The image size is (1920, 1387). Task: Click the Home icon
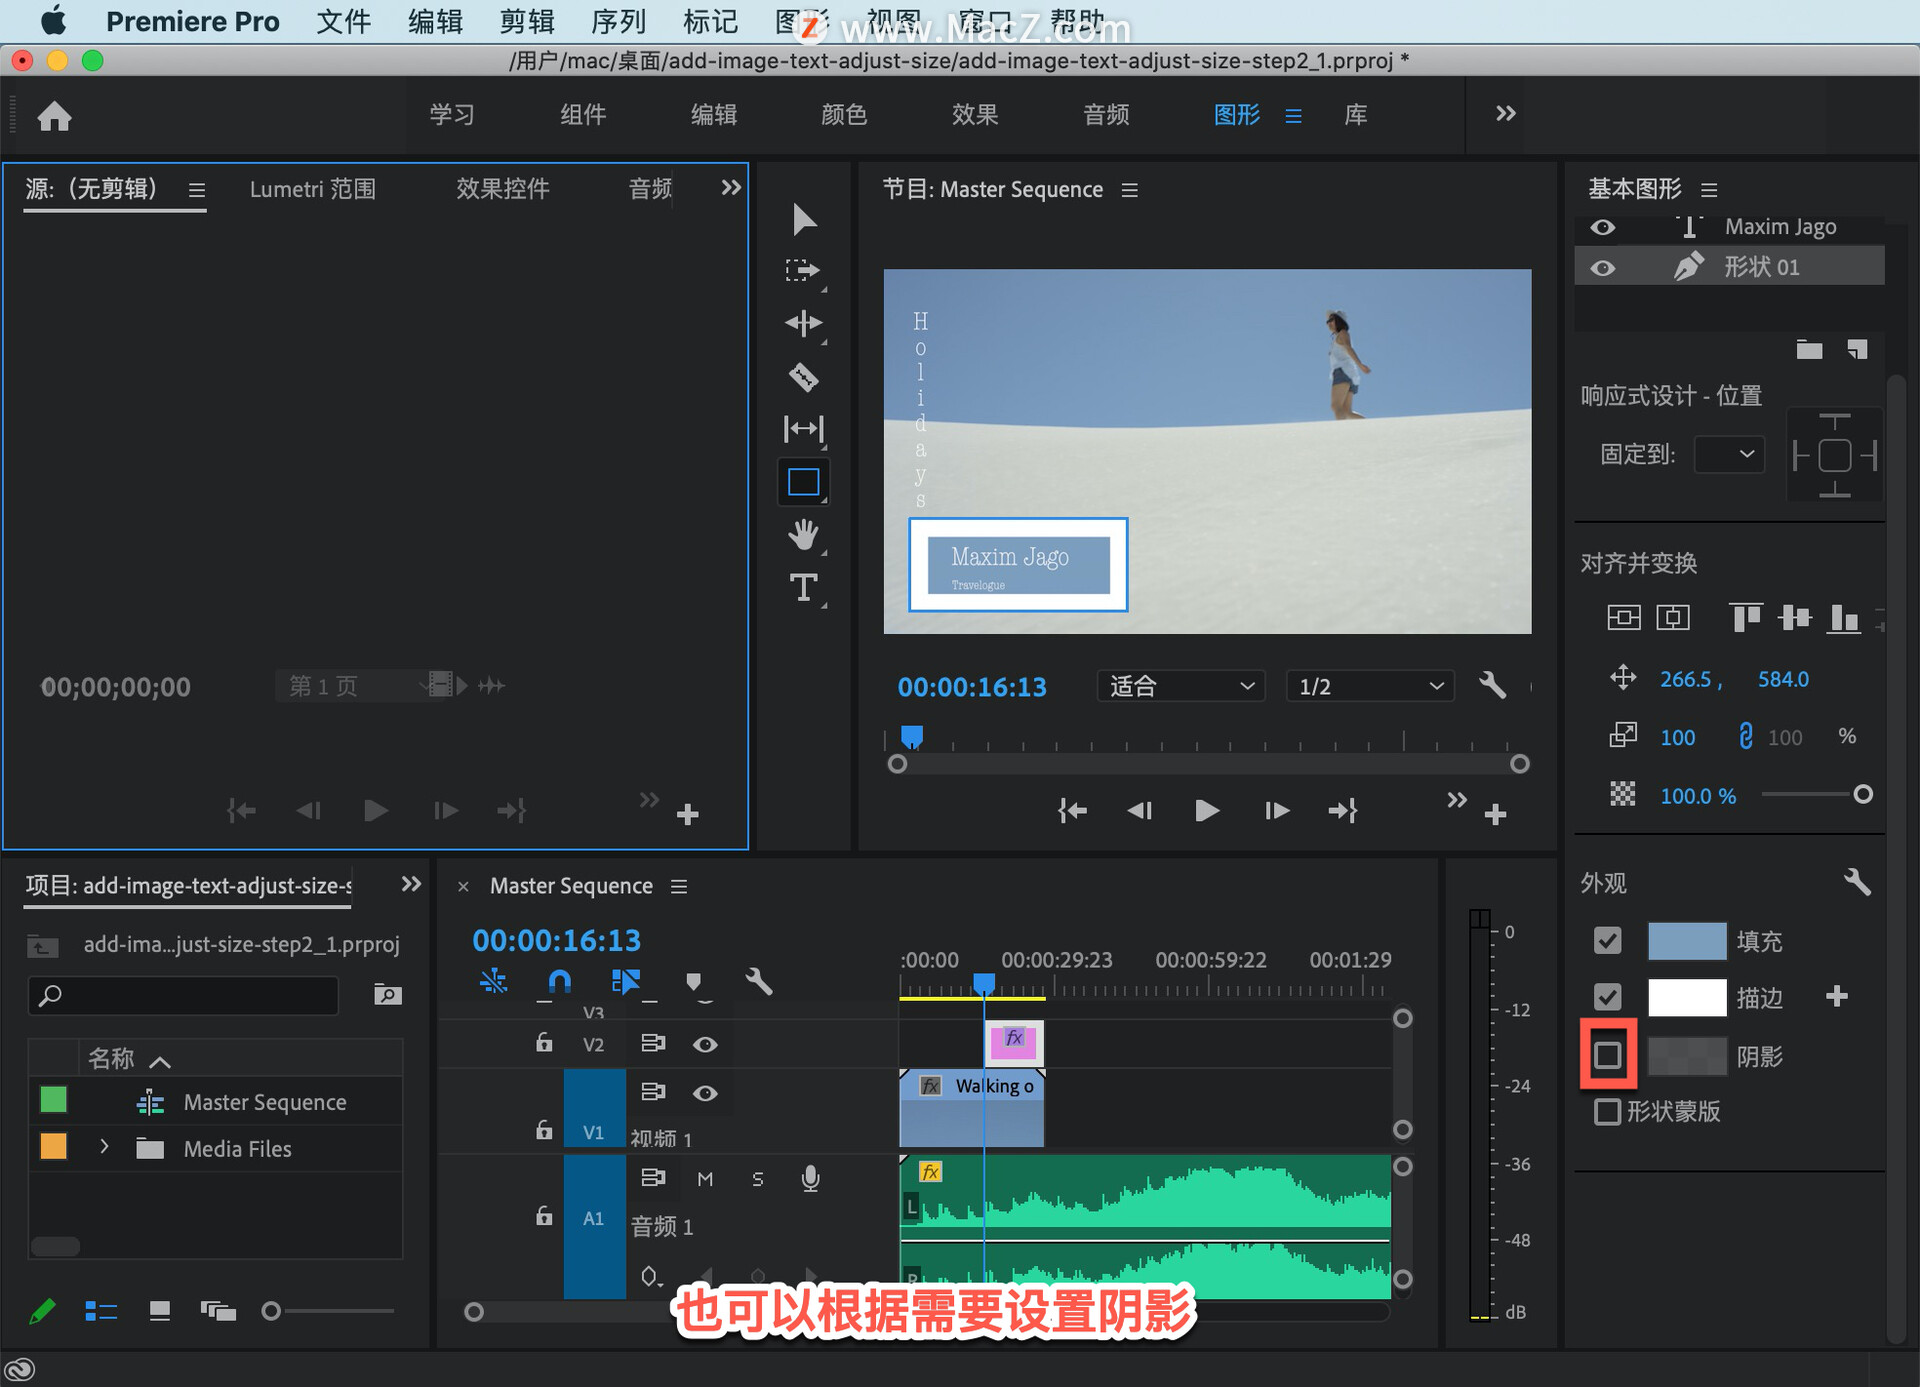tap(54, 116)
